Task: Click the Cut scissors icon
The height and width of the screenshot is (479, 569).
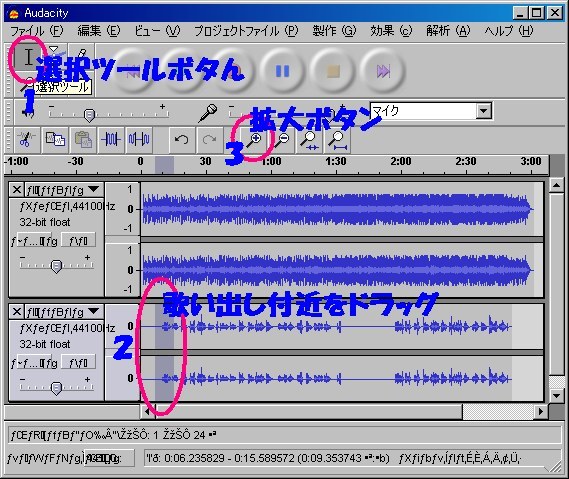Action: pyautogui.click(x=26, y=140)
